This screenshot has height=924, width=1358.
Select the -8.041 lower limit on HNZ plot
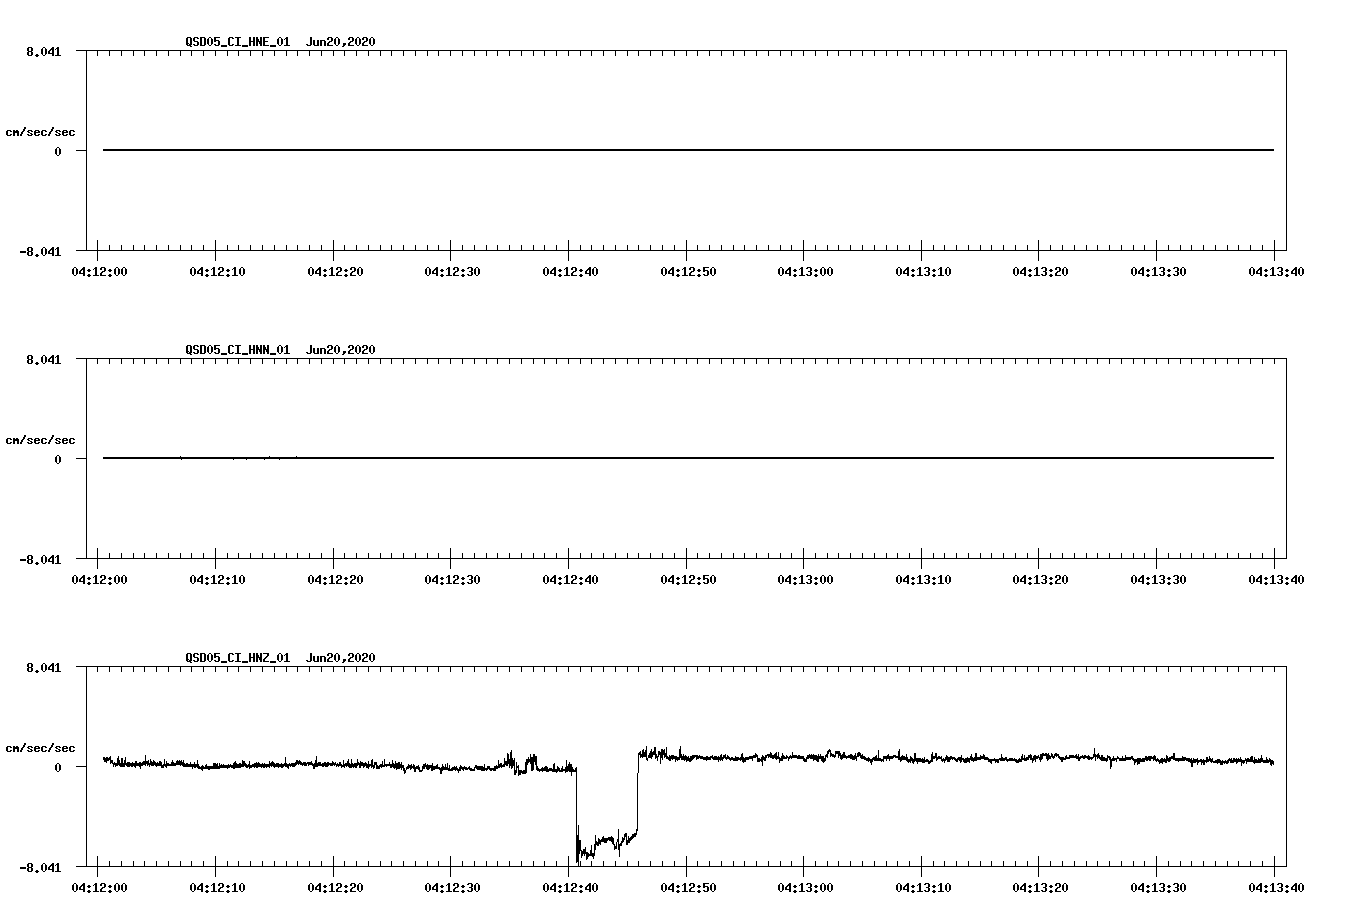click(x=40, y=867)
